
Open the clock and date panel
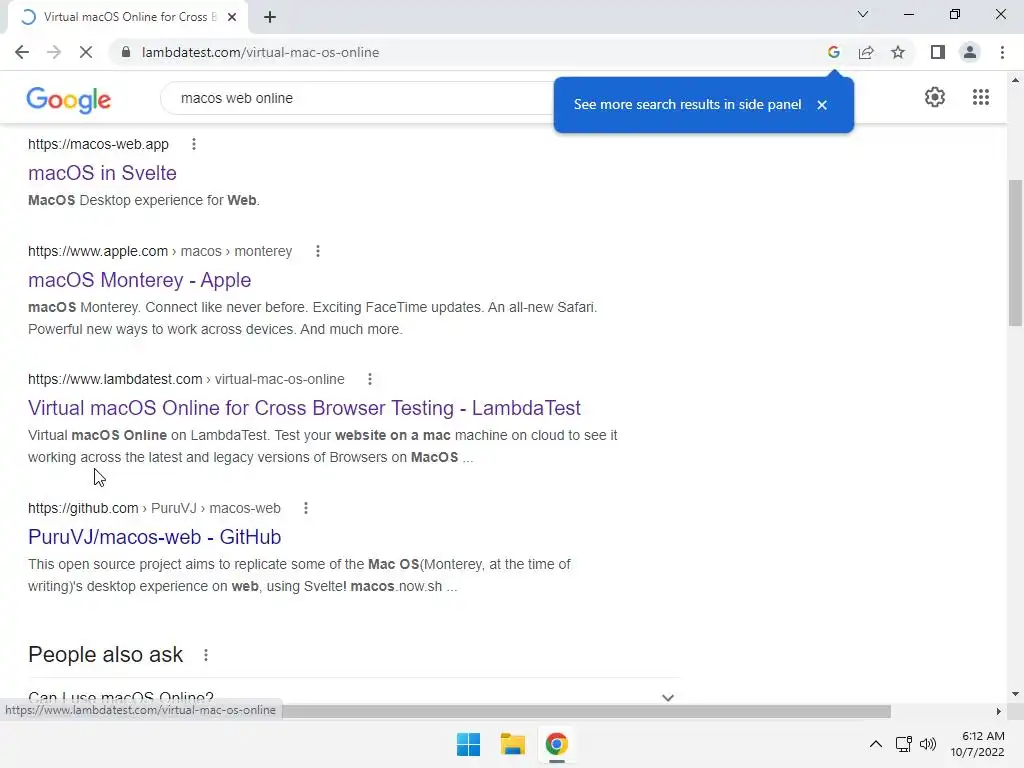click(977, 744)
